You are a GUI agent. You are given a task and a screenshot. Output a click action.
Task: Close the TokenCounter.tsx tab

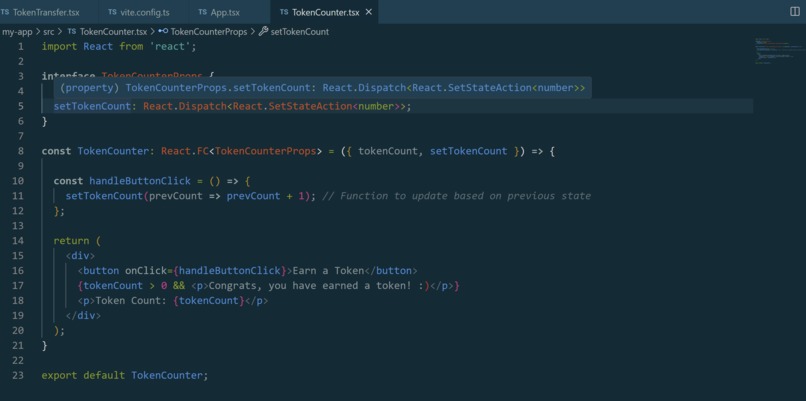(x=368, y=12)
